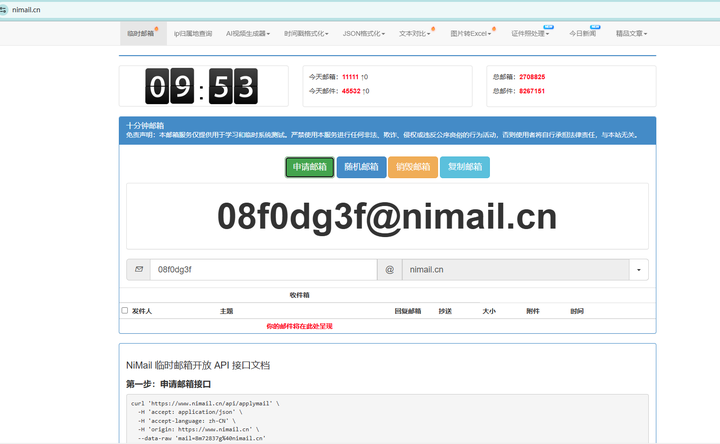Click the envelope icon beside the username field
Viewport: 720px width, 444px height.
click(x=138, y=270)
